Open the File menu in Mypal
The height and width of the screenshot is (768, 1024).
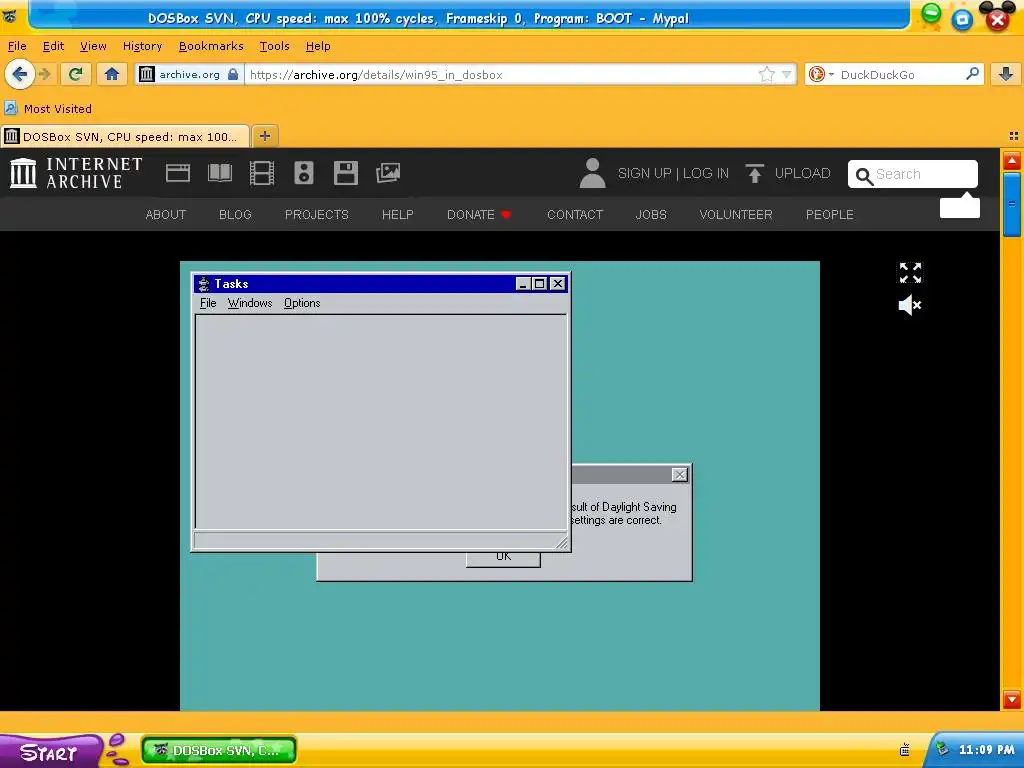(17, 46)
